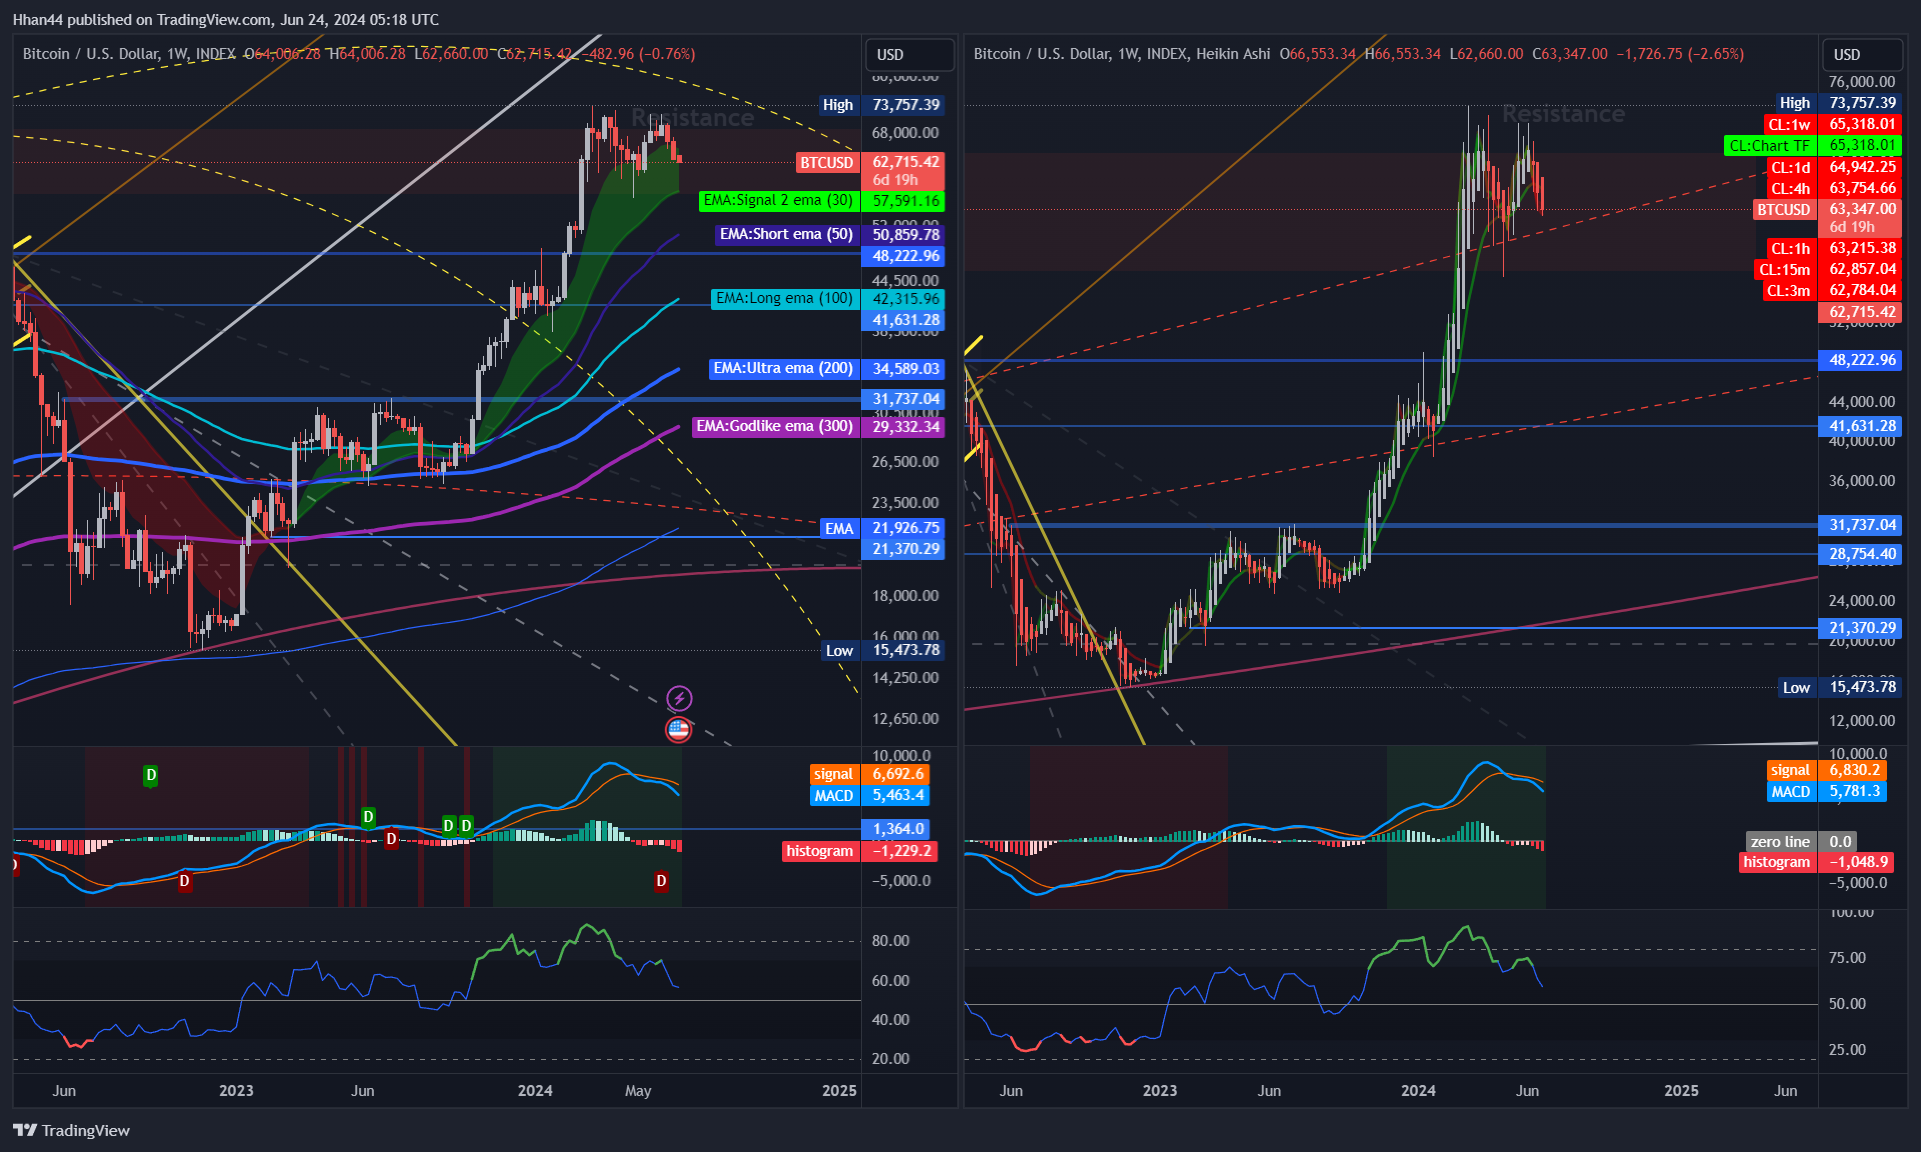The image size is (1921, 1152).
Task: Click right chart 31,737.04 level label
Action: [x=1861, y=525]
